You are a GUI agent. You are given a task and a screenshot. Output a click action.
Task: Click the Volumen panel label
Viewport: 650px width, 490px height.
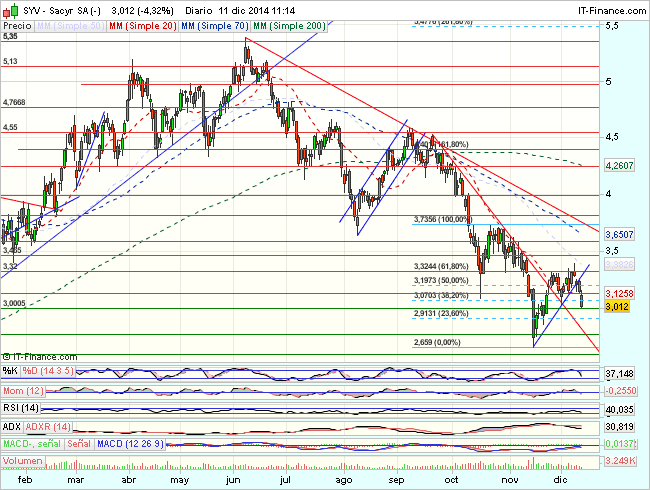[23, 461]
